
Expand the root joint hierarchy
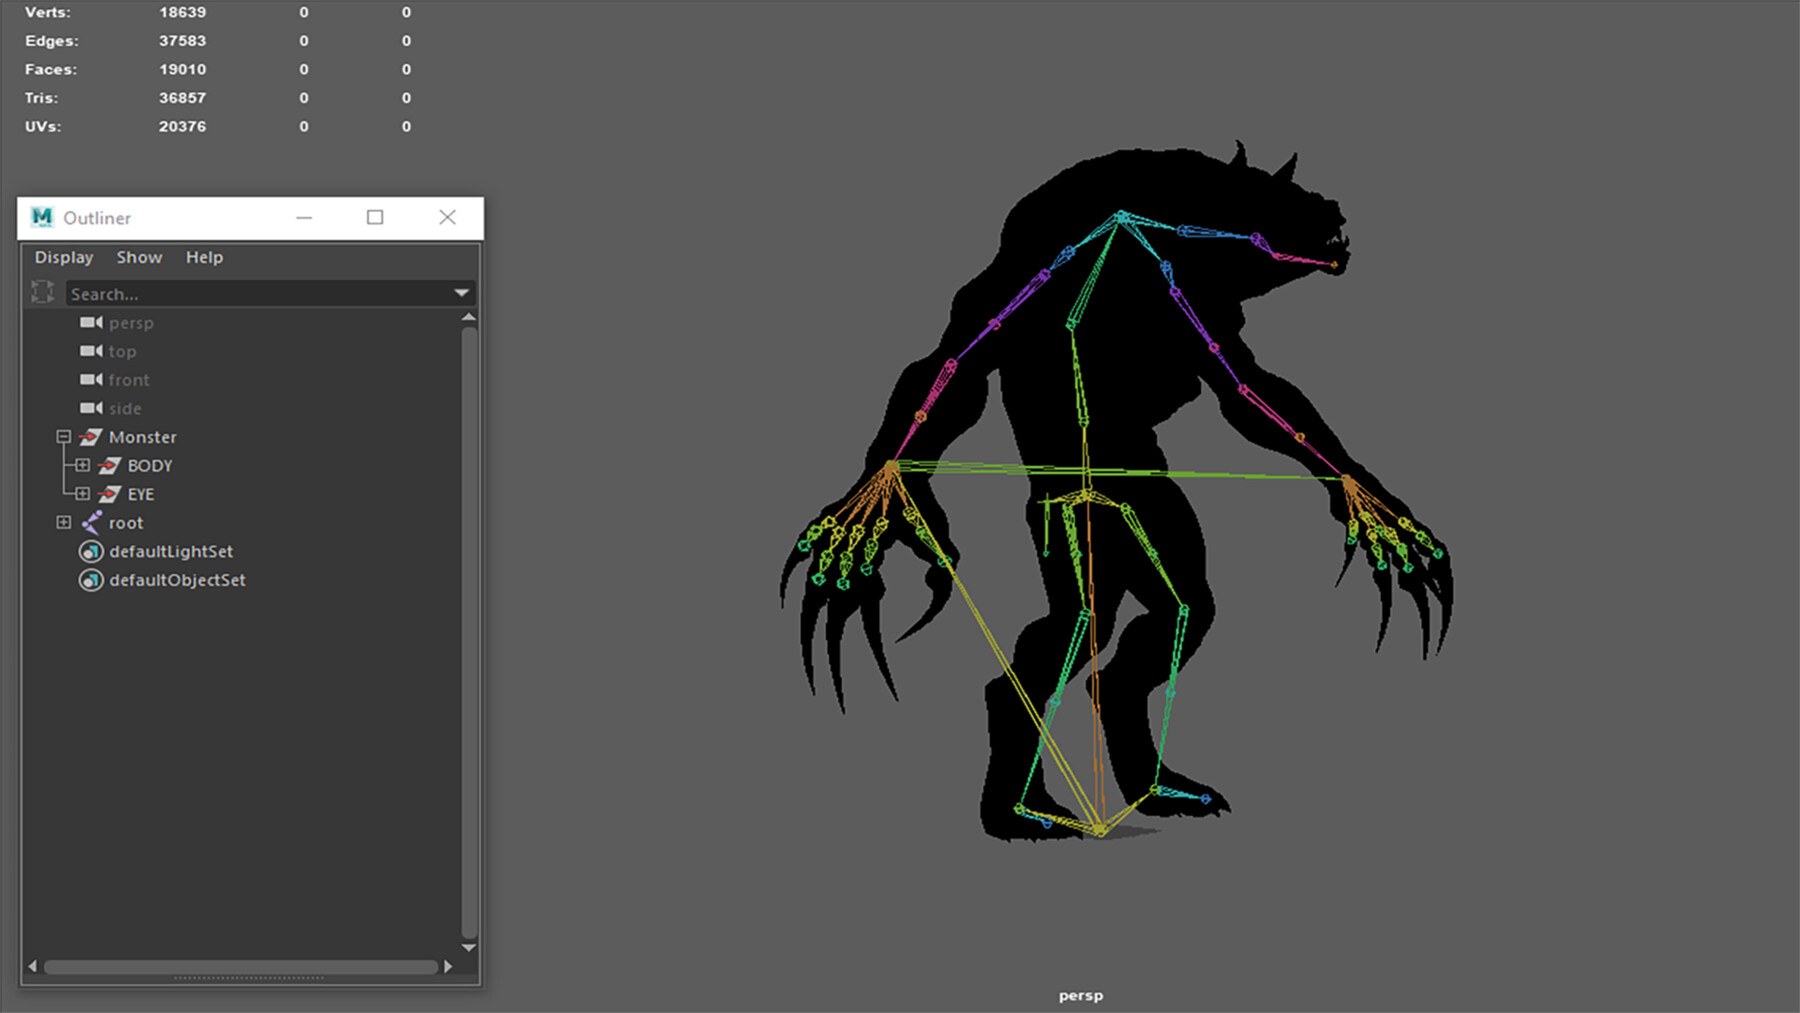(64, 522)
